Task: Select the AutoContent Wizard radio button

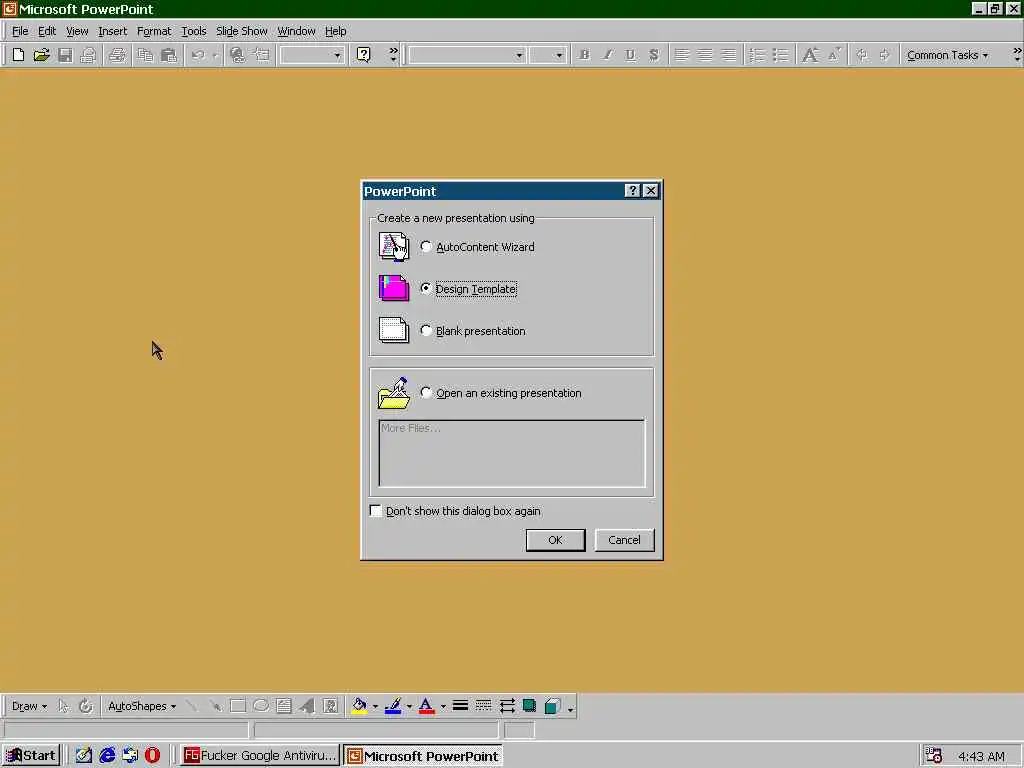Action: coord(426,246)
